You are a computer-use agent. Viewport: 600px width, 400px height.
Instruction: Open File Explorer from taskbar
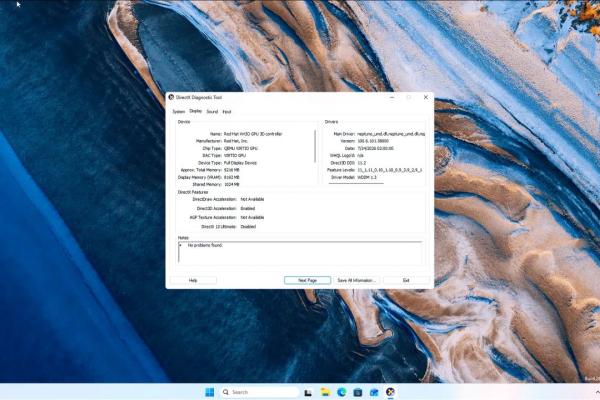tap(325, 392)
